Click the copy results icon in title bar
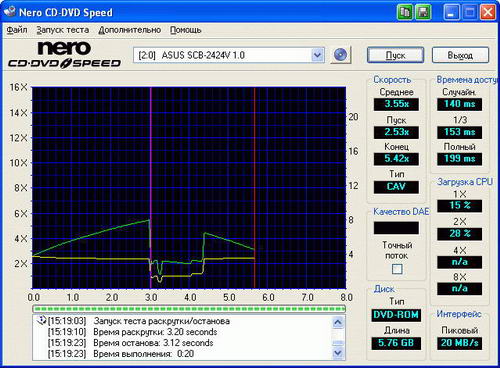The width and height of the screenshot is (500, 368). point(405,12)
